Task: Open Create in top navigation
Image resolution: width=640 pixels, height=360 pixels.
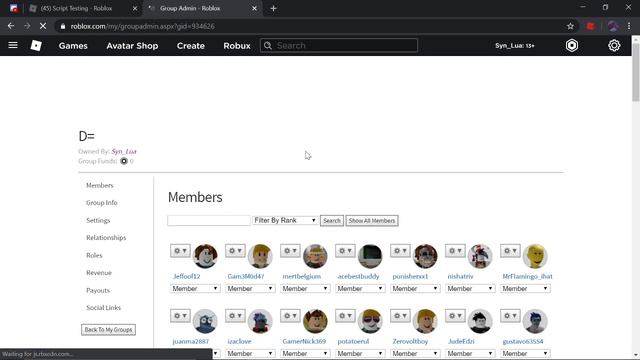Action: (191, 46)
